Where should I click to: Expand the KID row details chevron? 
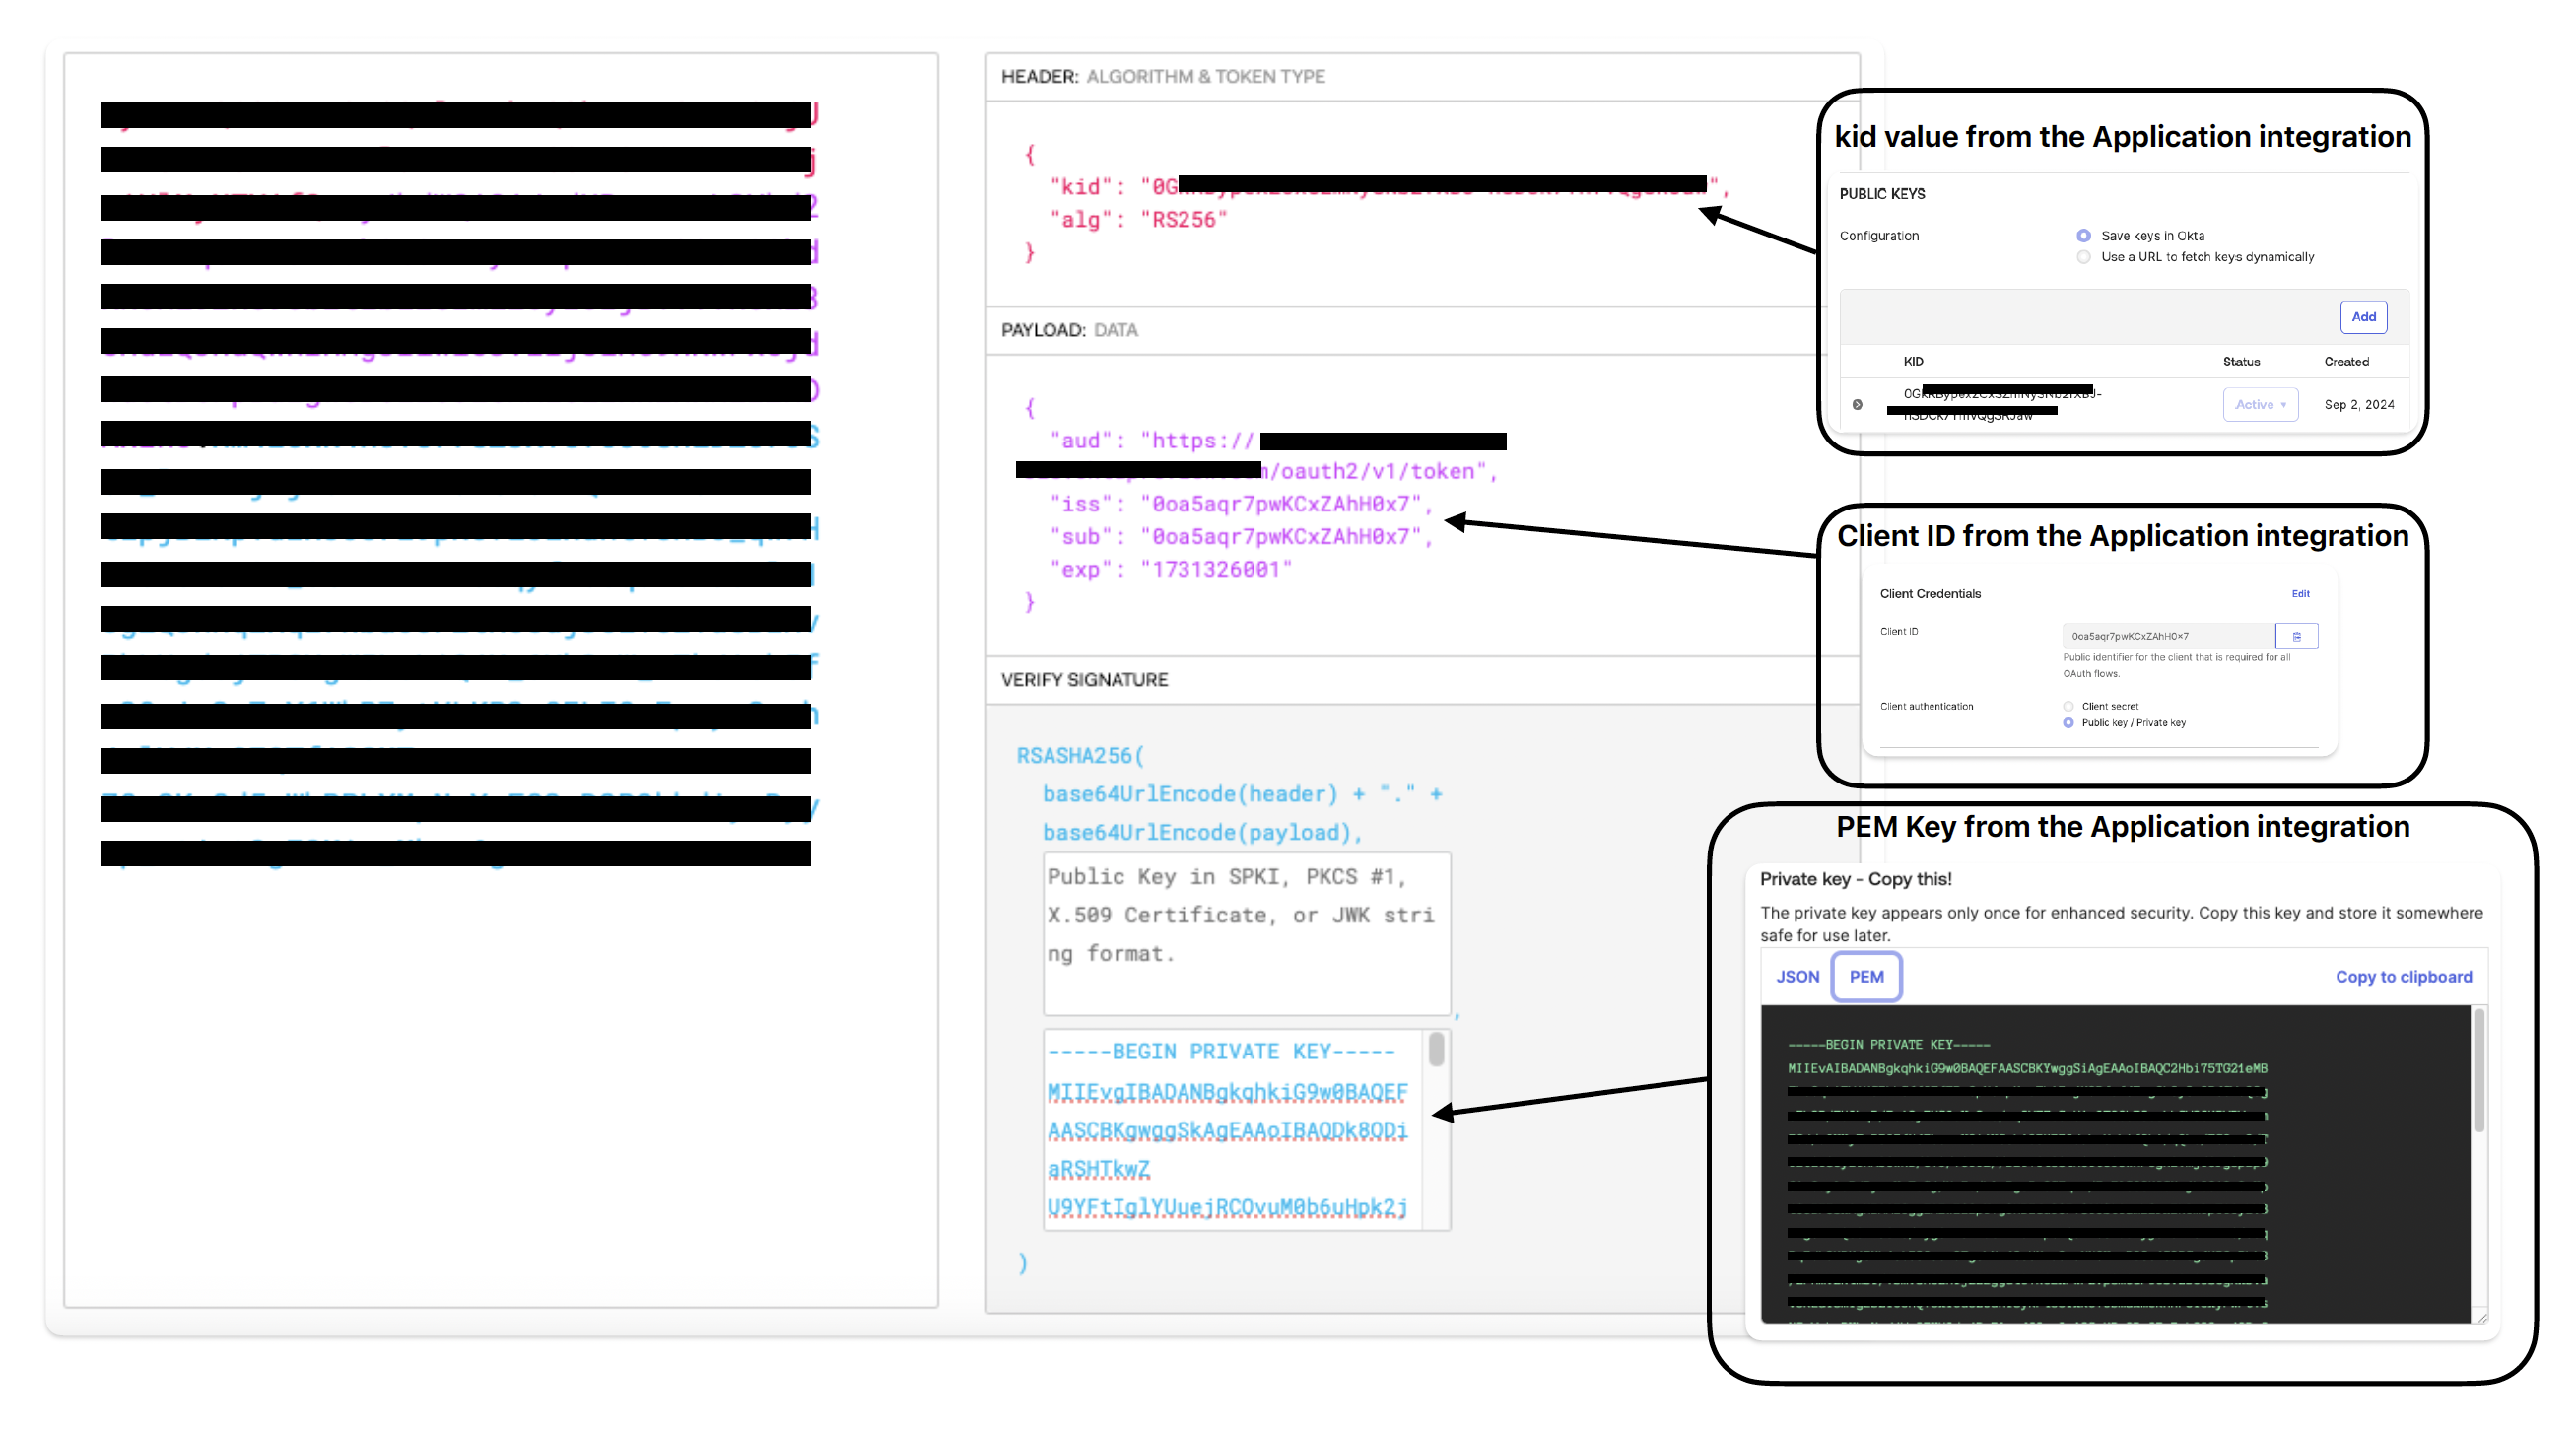pyautogui.click(x=1858, y=404)
